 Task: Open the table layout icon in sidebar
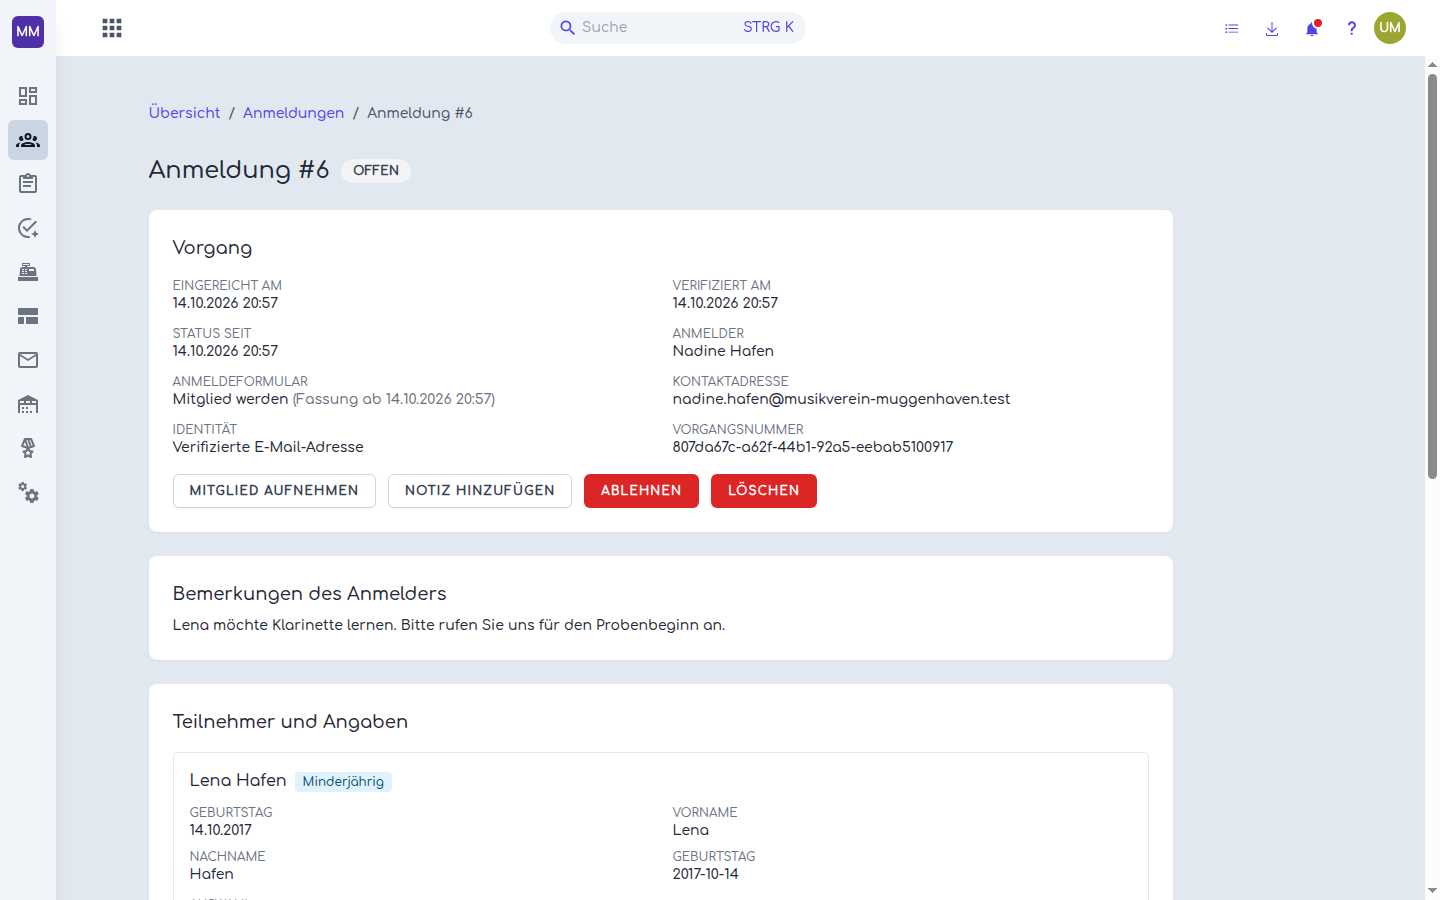pos(28,316)
